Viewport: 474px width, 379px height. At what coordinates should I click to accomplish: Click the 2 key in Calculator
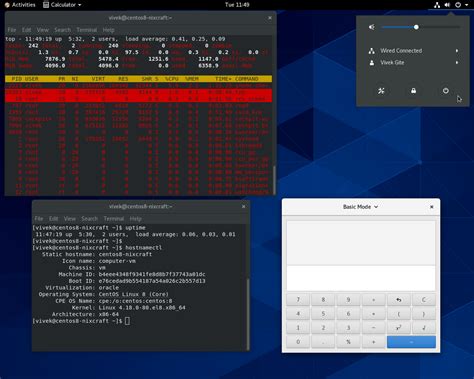323,328
